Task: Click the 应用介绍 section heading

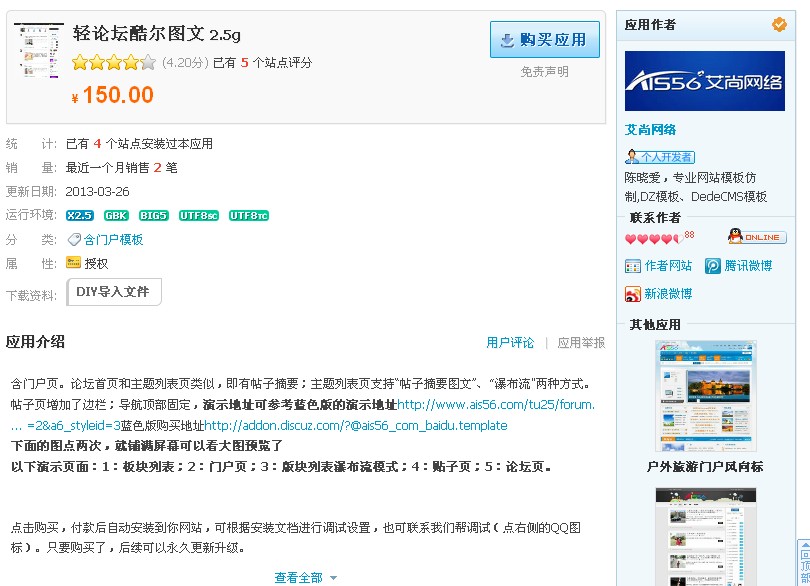Action: (35, 342)
